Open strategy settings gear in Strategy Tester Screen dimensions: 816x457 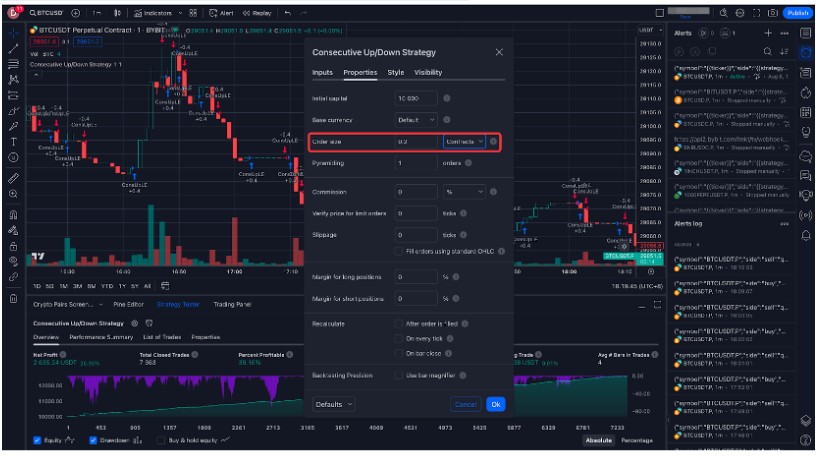click(134, 324)
